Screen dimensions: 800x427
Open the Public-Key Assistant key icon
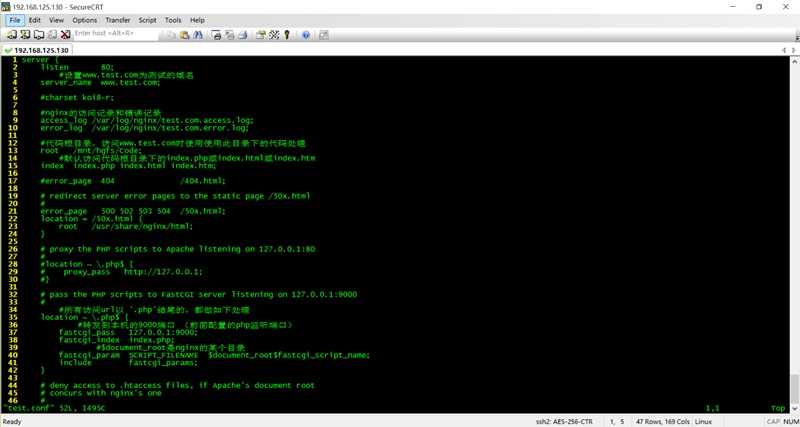[x=287, y=35]
